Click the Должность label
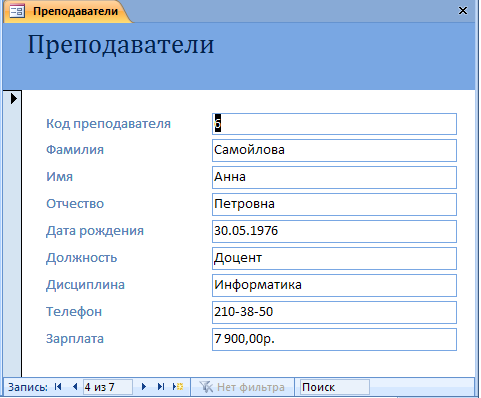Image resolution: width=481 pixels, height=398 pixels. point(81,258)
